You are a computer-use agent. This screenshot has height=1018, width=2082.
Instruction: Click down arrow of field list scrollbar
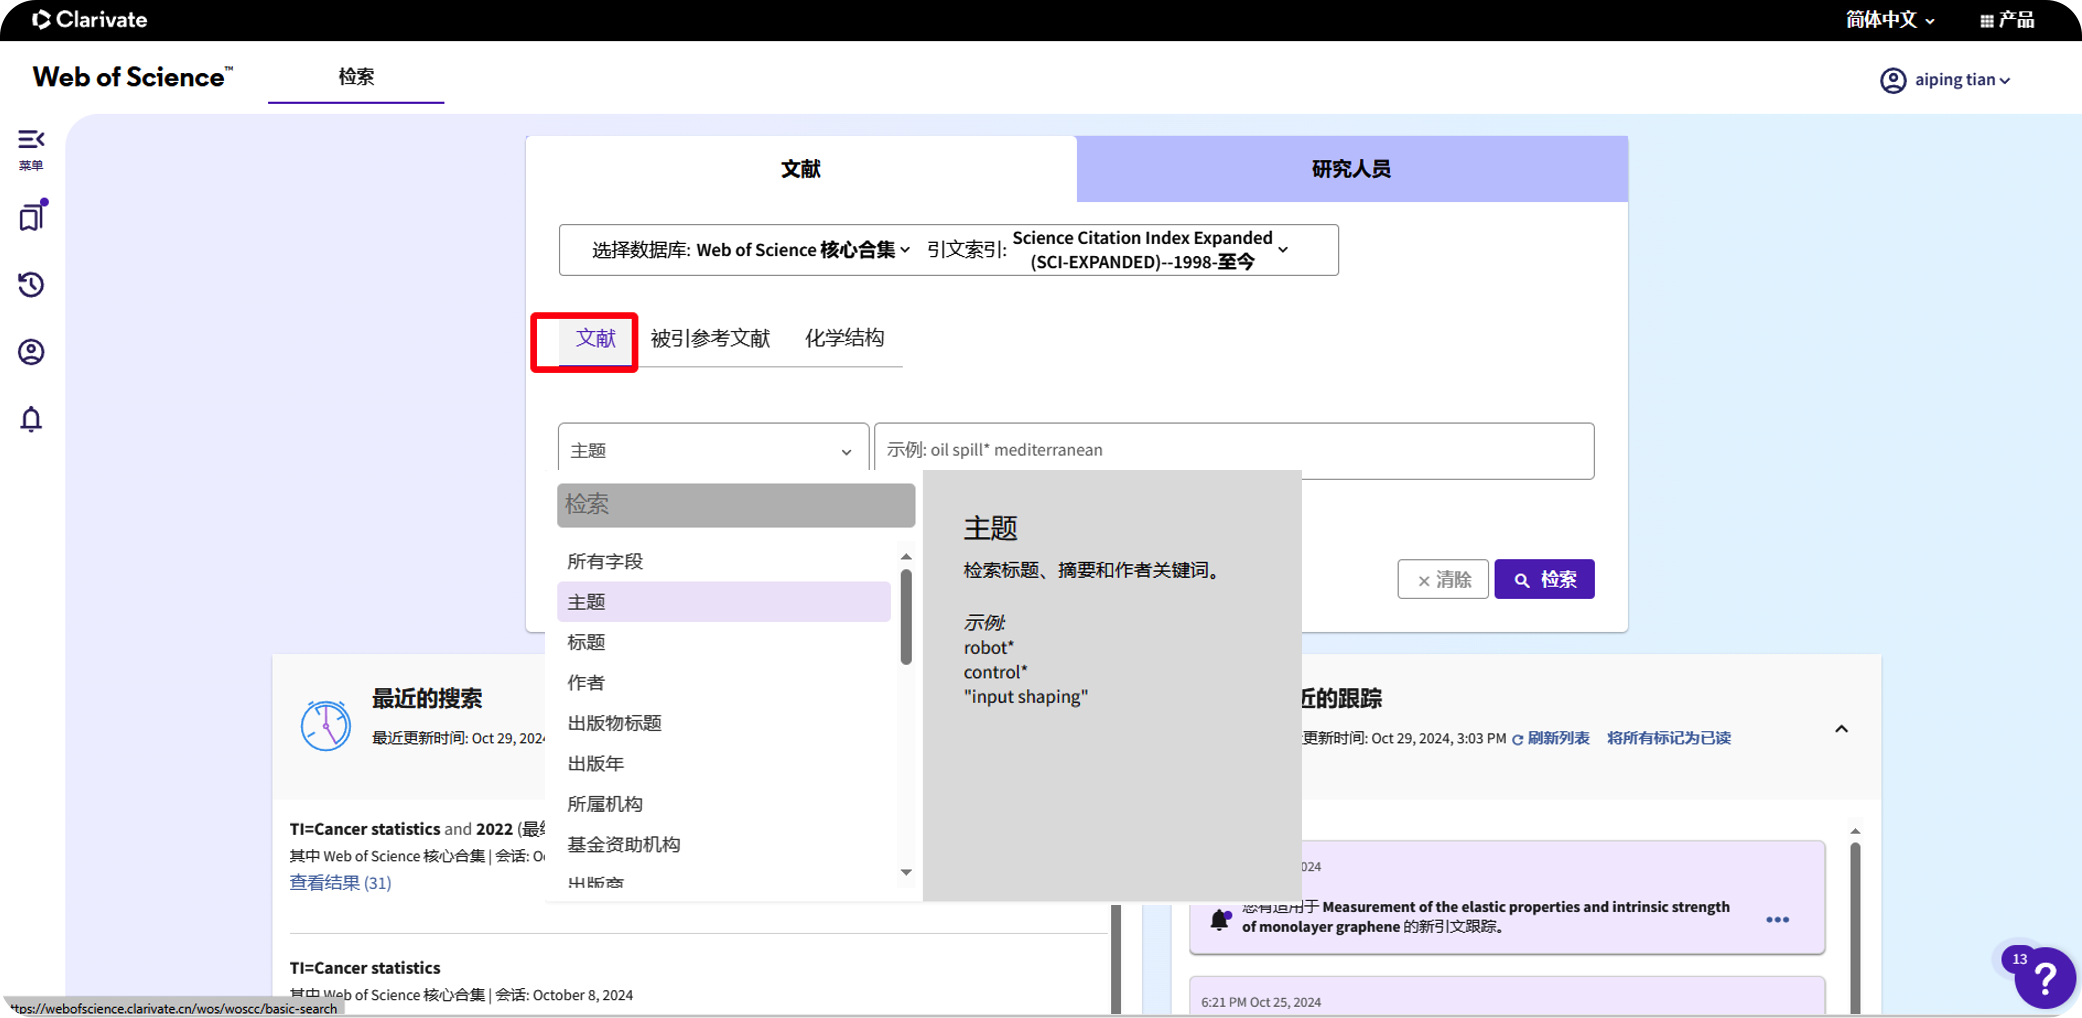(x=906, y=872)
